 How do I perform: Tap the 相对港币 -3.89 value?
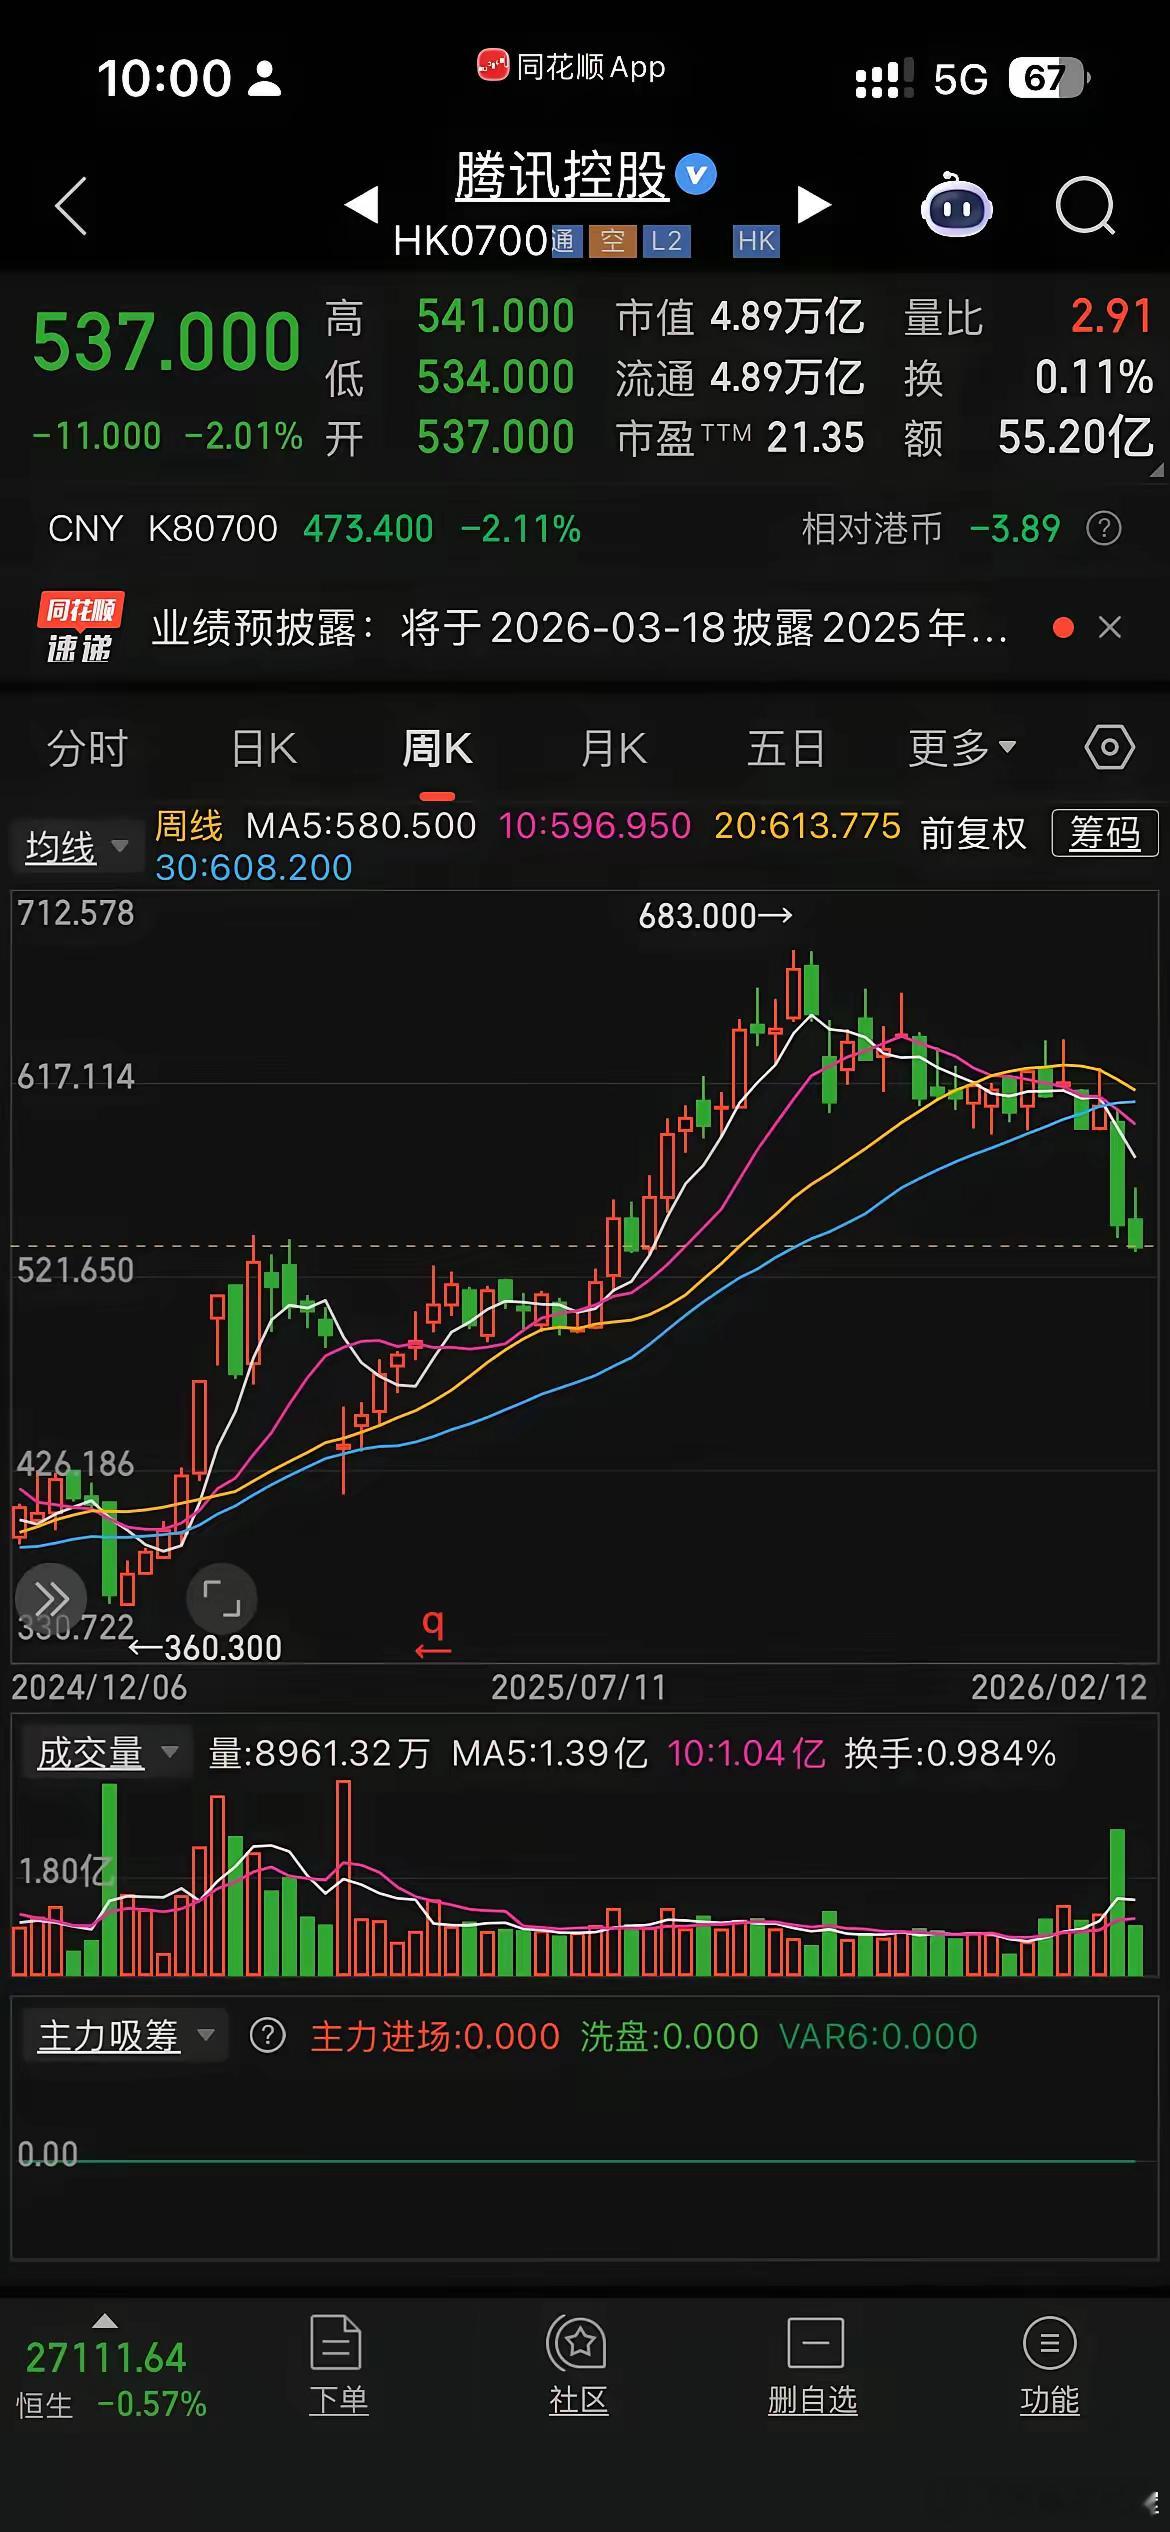pyautogui.click(x=1015, y=528)
